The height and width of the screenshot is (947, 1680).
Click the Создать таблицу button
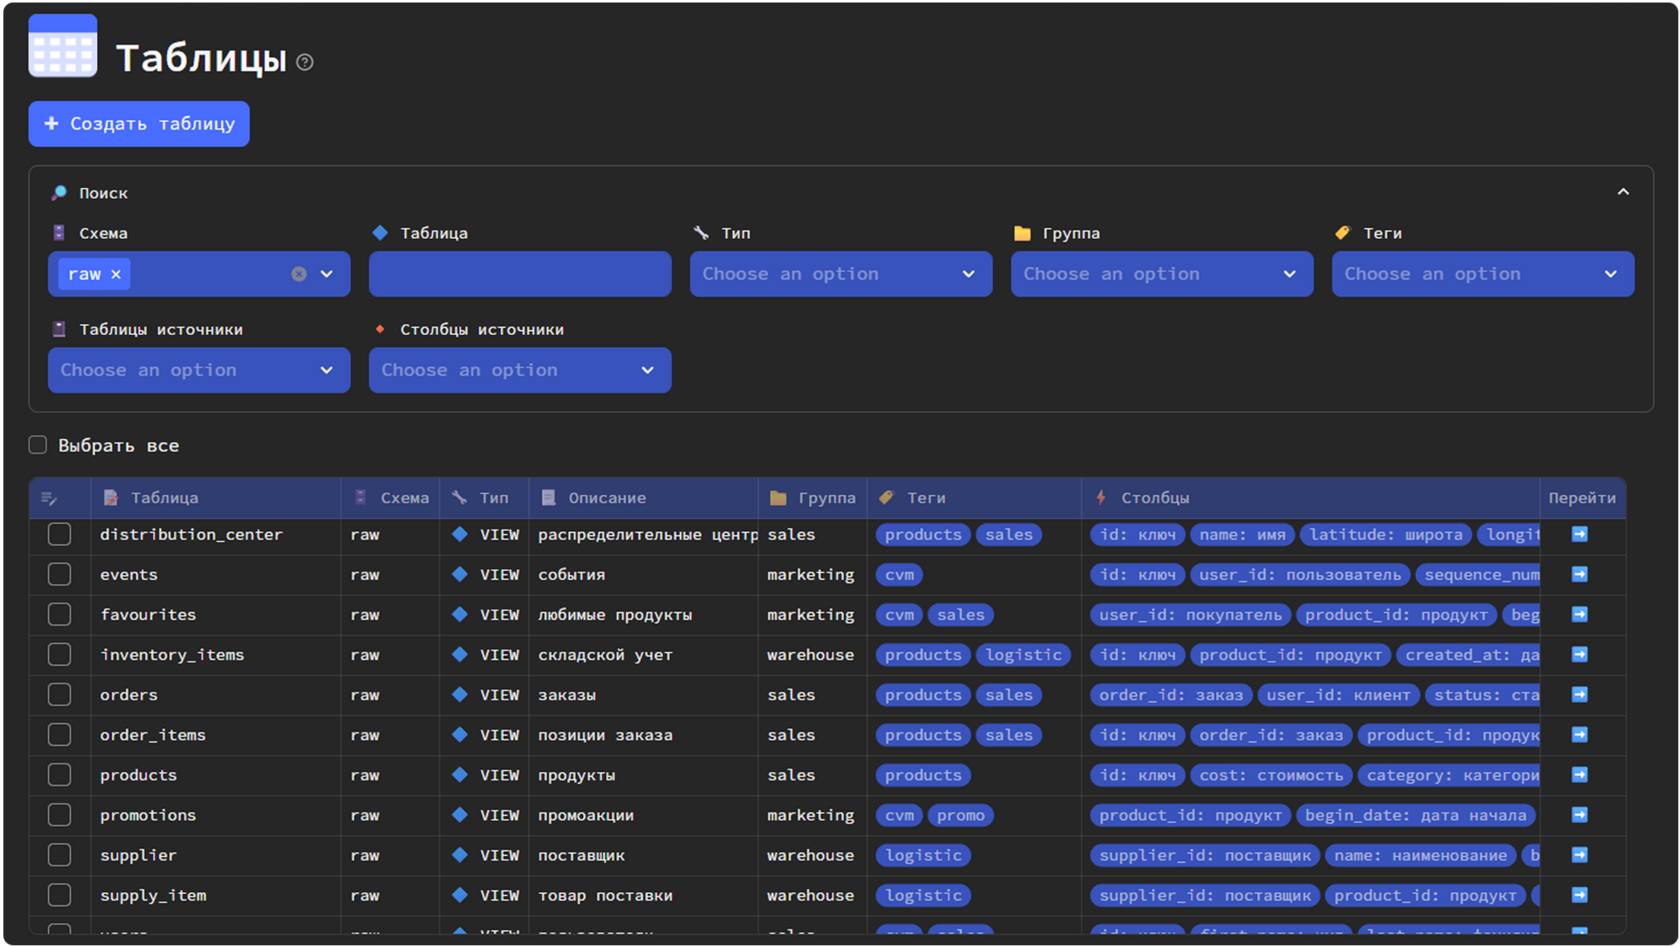139,124
